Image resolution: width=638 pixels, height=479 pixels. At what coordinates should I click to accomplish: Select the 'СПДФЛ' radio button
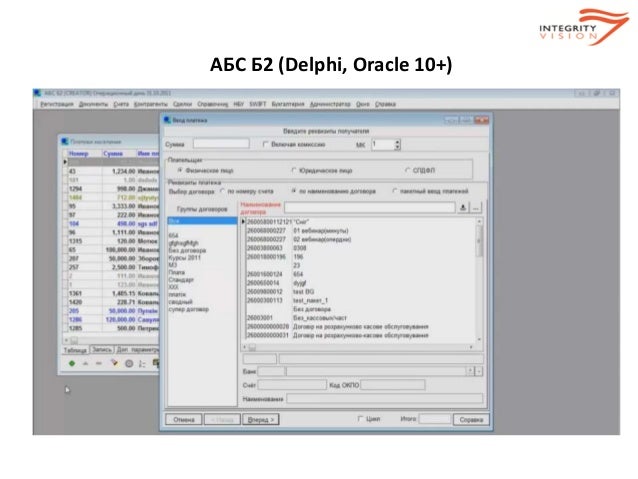(408, 170)
